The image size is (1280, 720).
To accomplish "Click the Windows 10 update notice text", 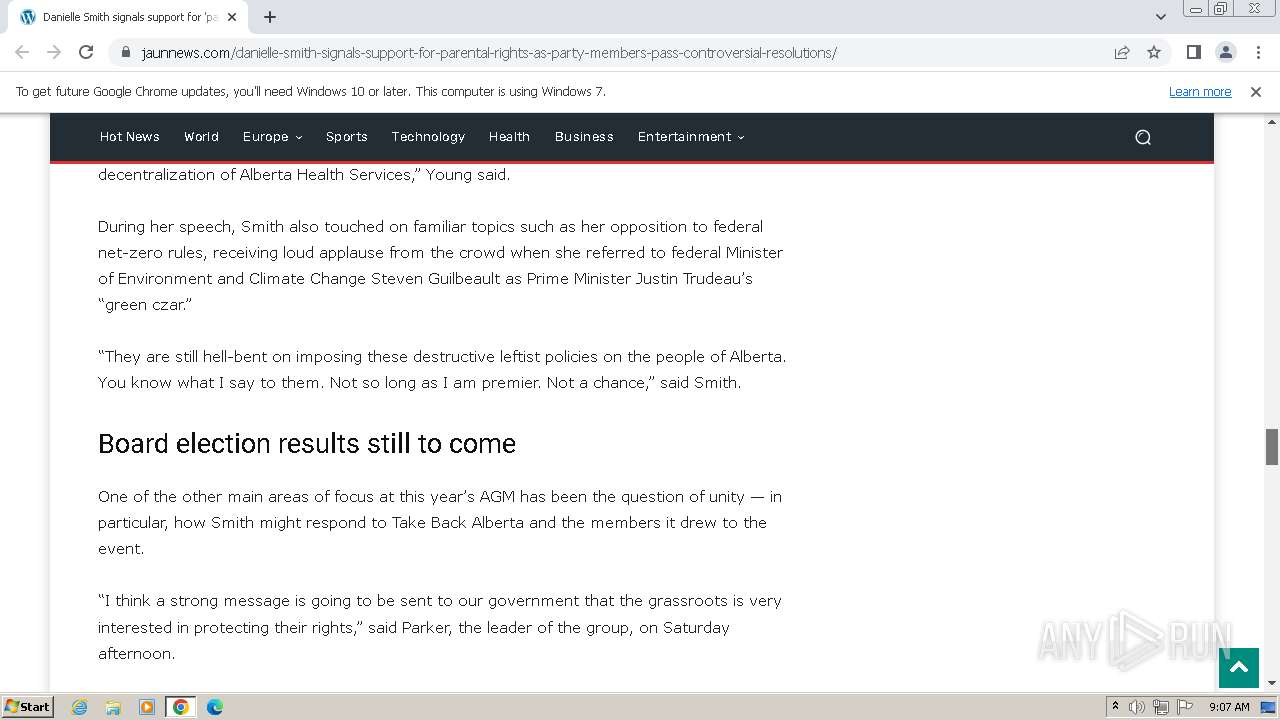I will pos(311,91).
